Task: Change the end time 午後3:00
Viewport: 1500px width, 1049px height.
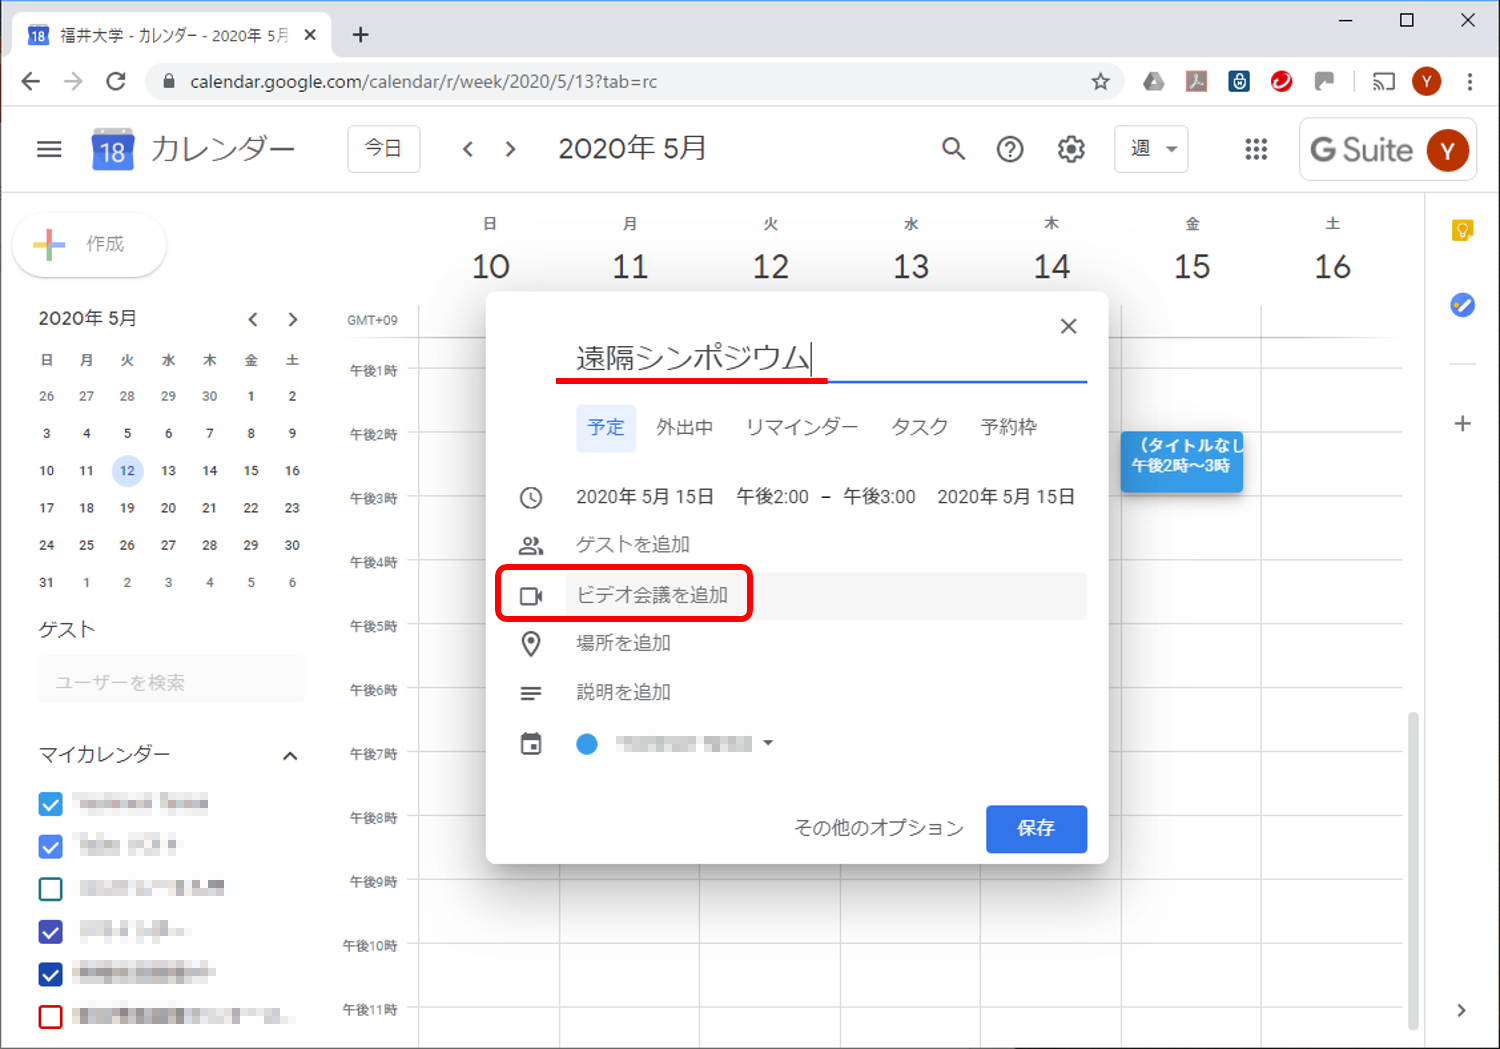Action: click(879, 497)
